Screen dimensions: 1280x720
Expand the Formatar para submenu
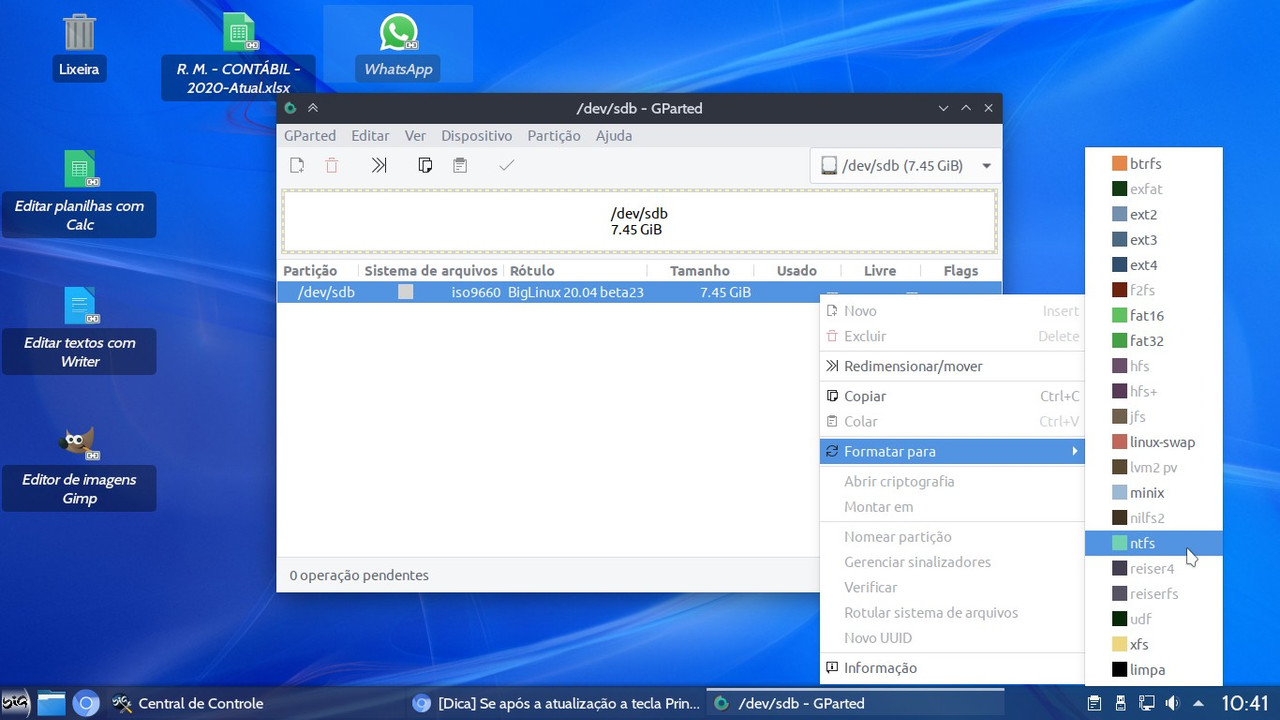952,451
